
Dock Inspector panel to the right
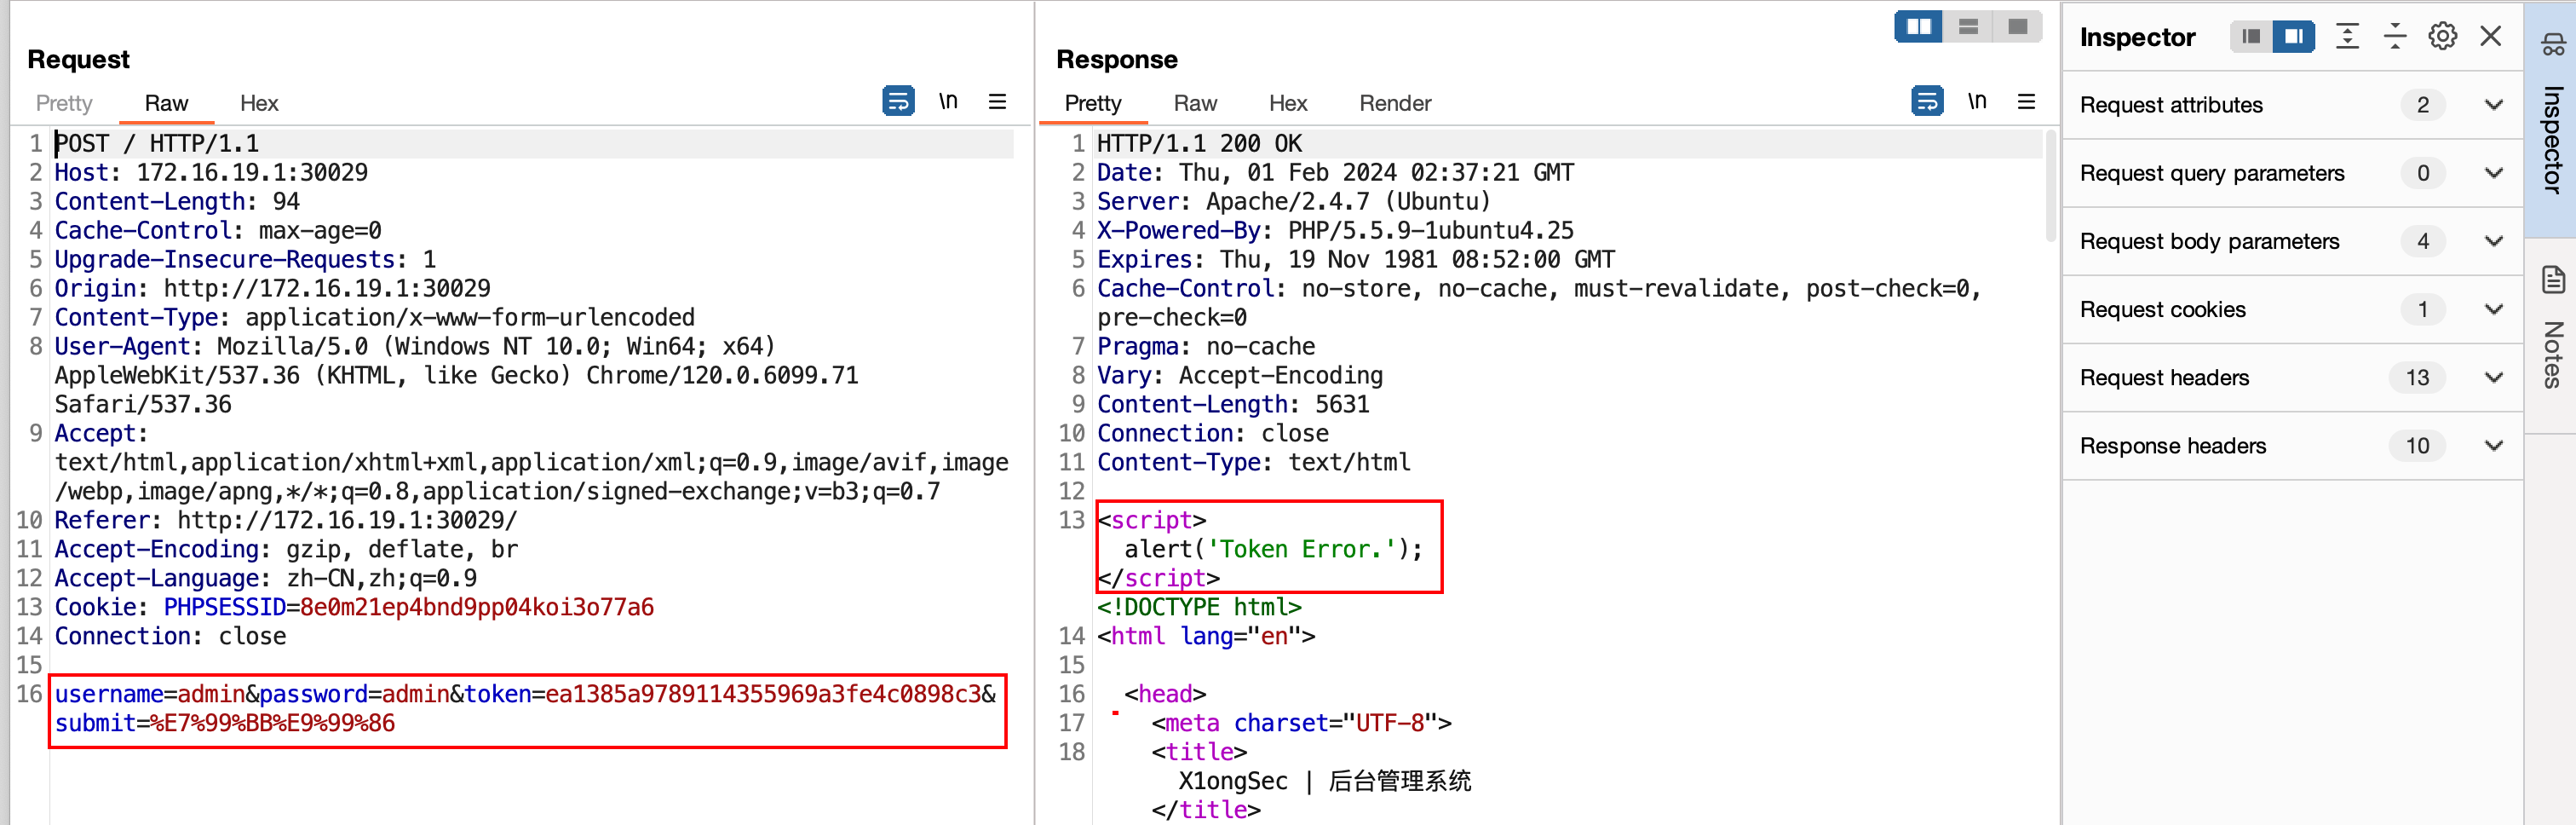click(x=2294, y=37)
